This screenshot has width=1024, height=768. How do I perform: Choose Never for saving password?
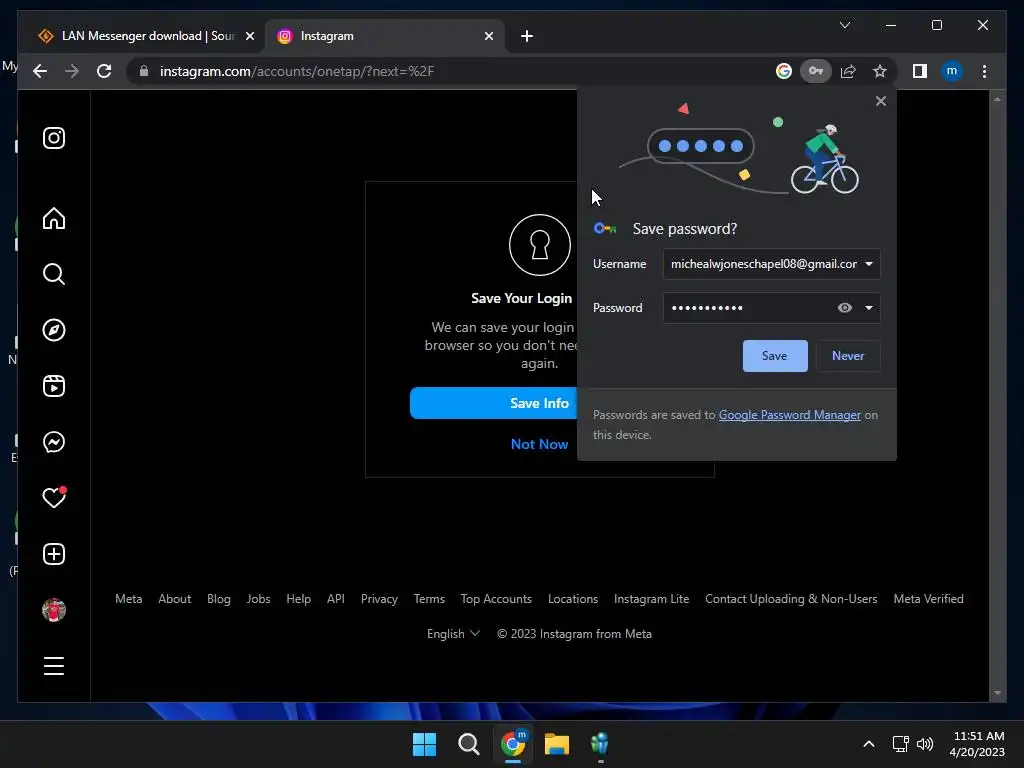848,356
